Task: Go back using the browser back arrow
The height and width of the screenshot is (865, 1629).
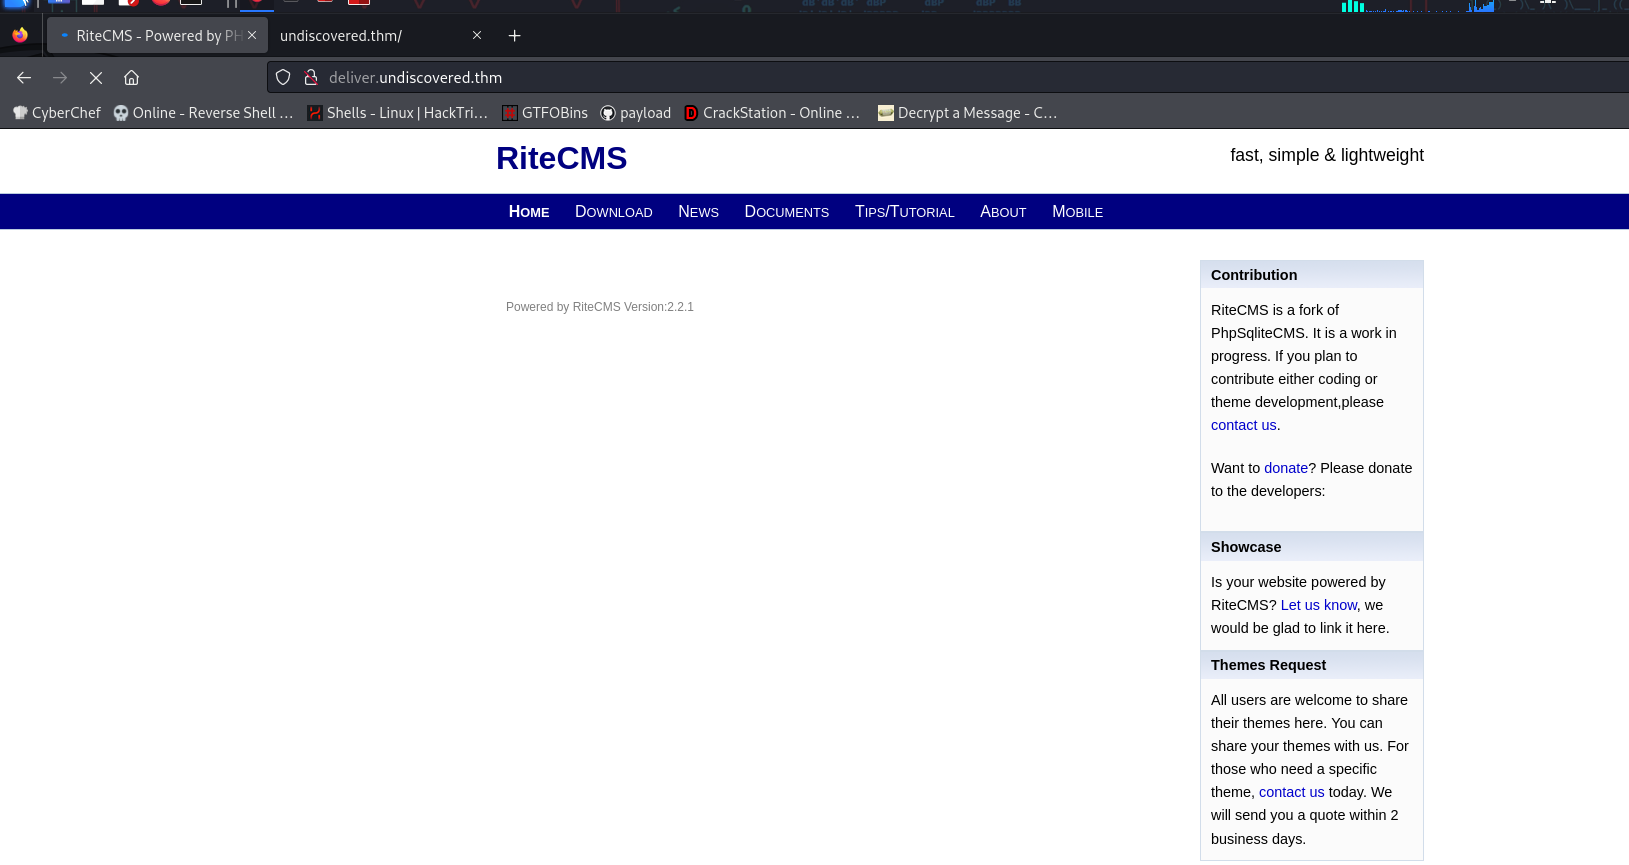Action: pos(24,78)
